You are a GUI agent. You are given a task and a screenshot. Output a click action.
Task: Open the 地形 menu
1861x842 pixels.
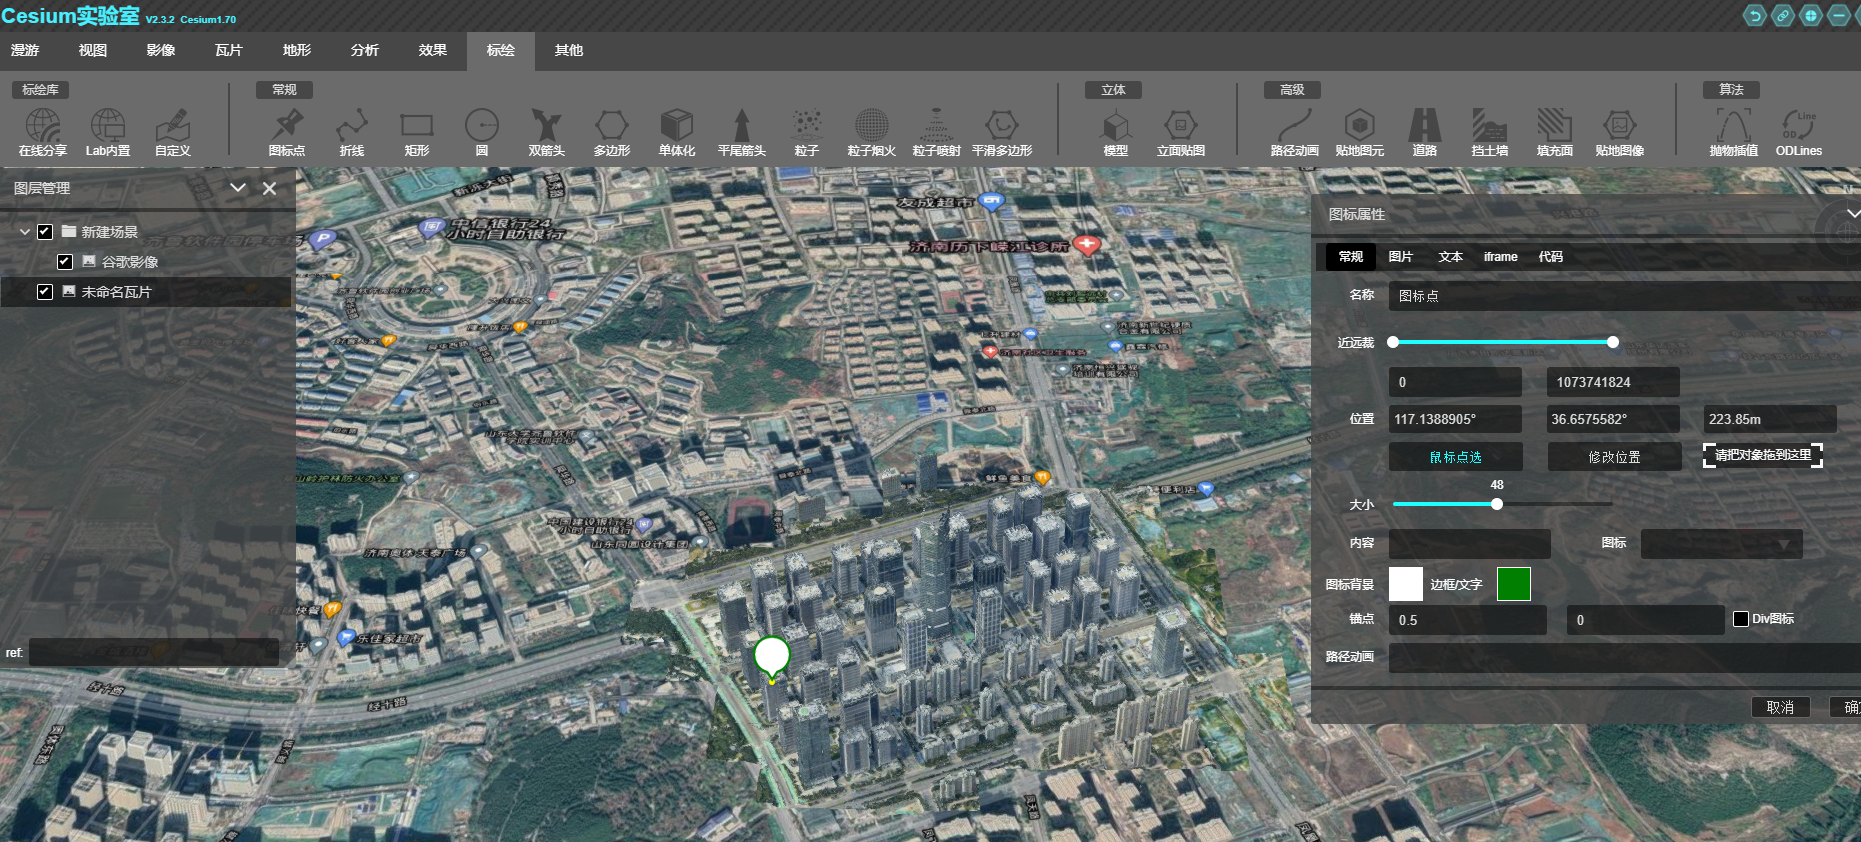[297, 50]
